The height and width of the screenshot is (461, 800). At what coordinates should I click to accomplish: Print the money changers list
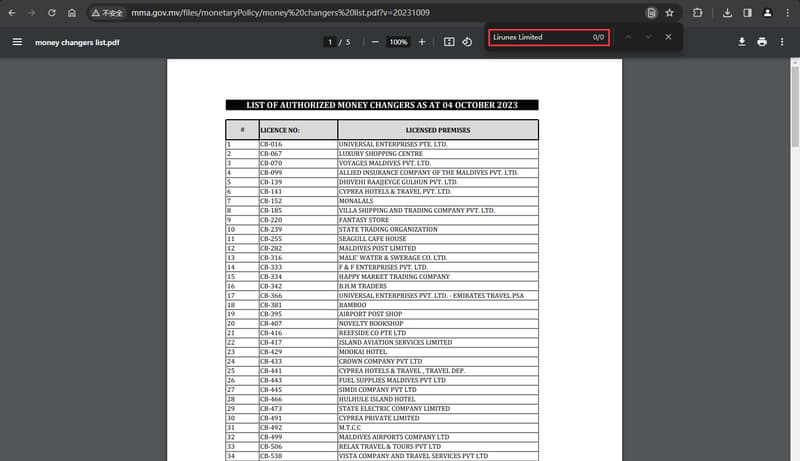tap(762, 42)
